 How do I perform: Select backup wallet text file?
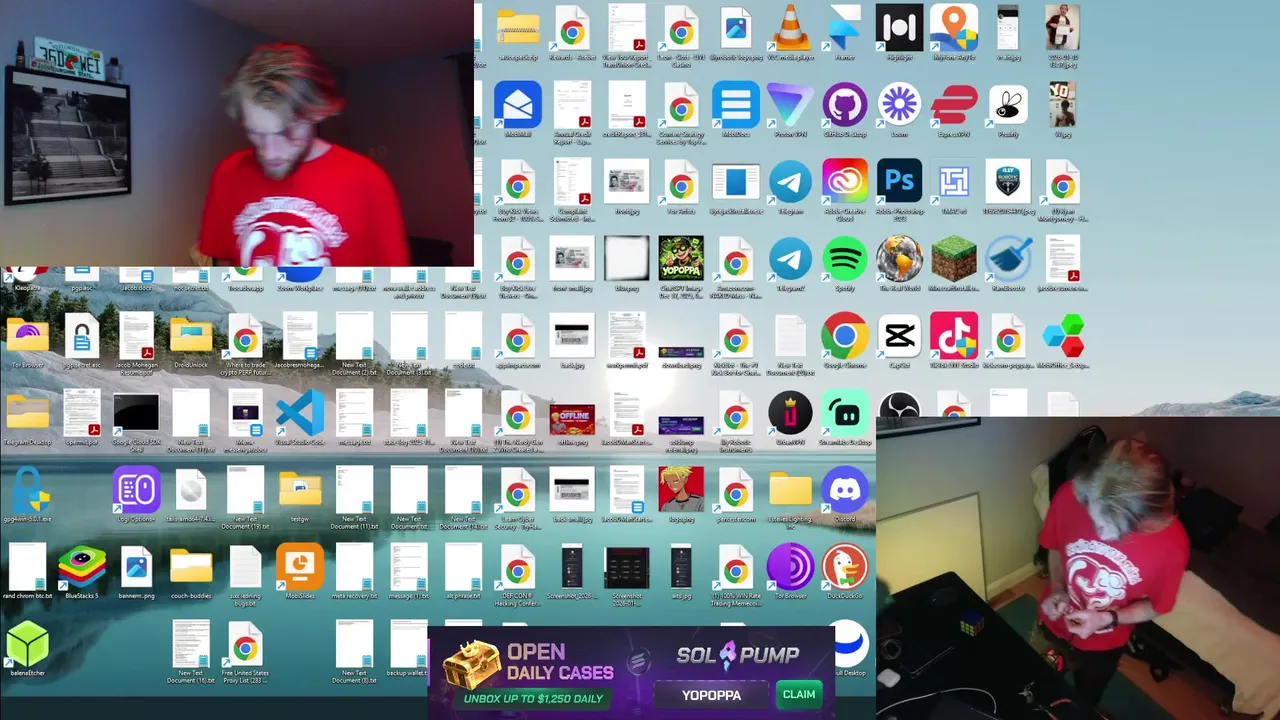click(409, 646)
